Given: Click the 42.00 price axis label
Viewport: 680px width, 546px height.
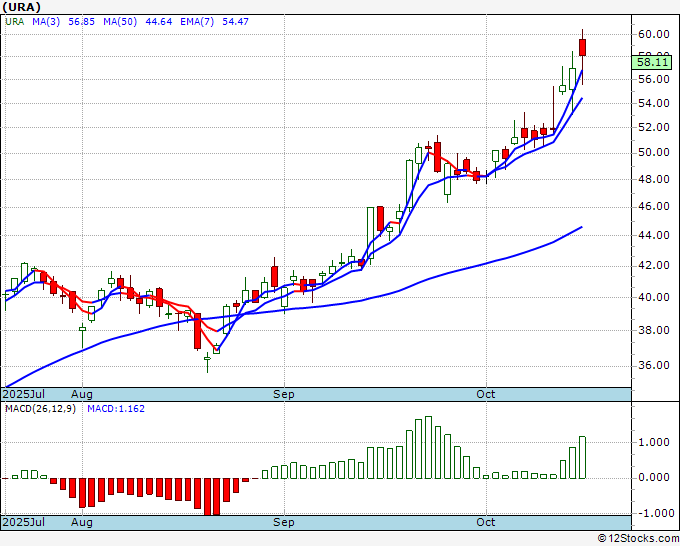Looking at the screenshot, I should pos(654,265).
